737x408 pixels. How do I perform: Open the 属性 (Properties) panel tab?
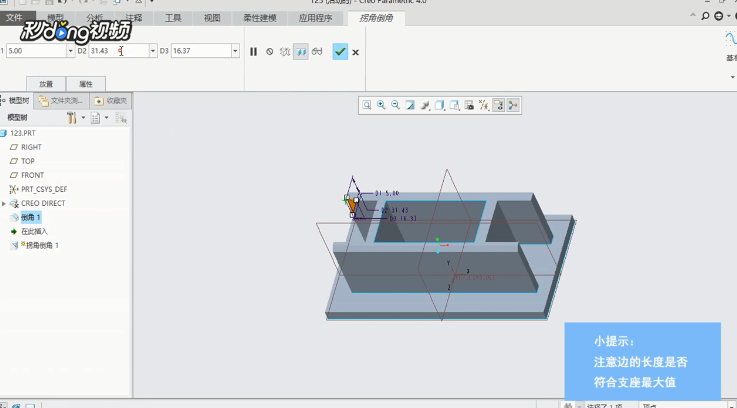[x=86, y=84]
